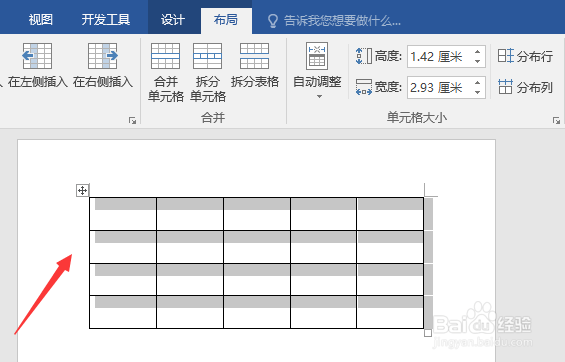Screen dimensions: 565x362
Task: Increase row height with up stepper
Action: 478,52
